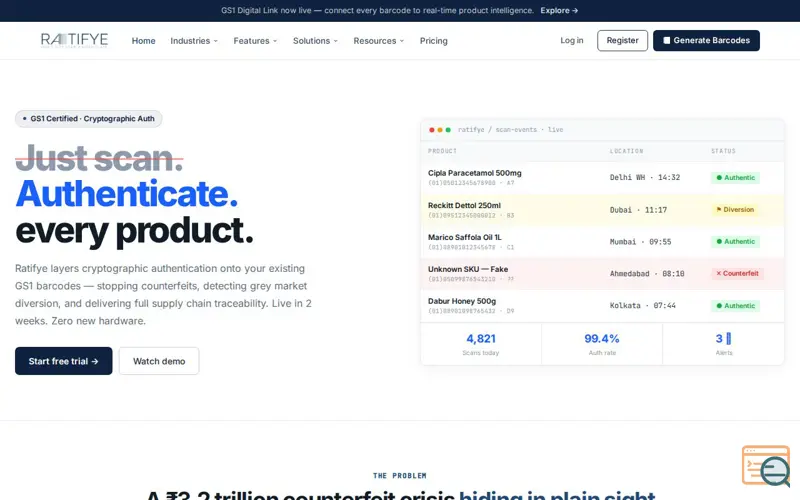Click the GS1 Certified Cryptographic Auth badge

click(x=88, y=118)
